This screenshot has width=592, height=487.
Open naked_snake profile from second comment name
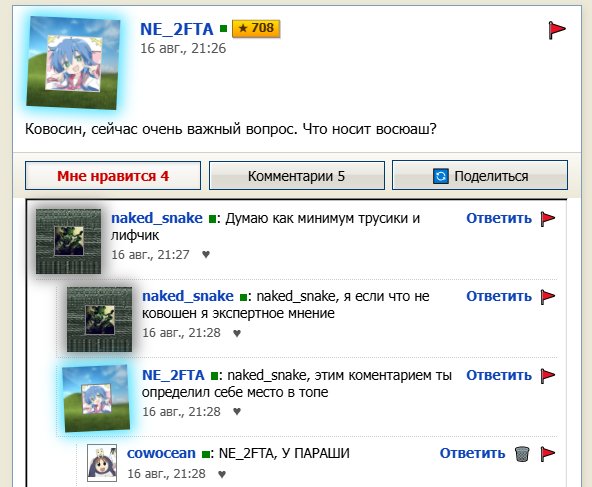tap(188, 297)
